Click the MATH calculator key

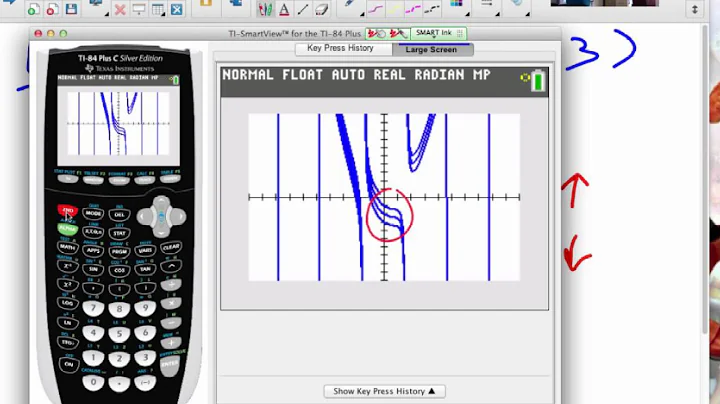(68, 247)
